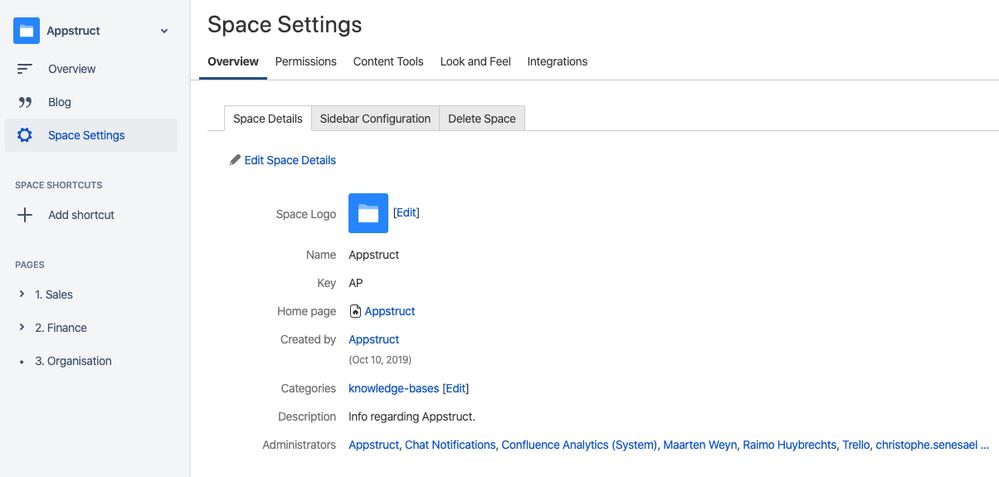The height and width of the screenshot is (477, 999).
Task: Open Raimo Huybrechts administrator link
Action: click(x=789, y=445)
